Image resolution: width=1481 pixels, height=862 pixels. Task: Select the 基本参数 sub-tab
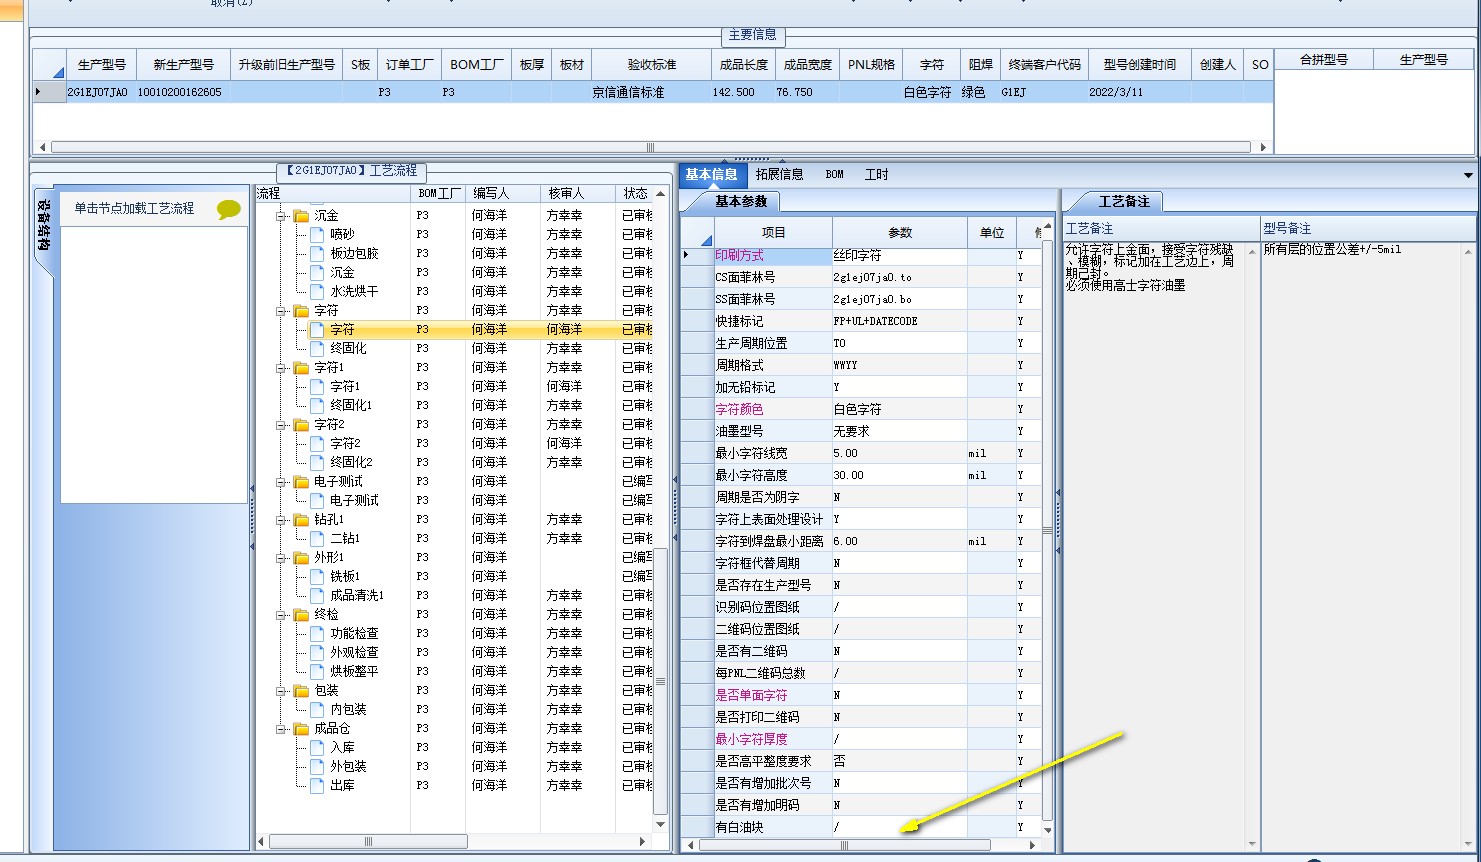click(x=740, y=201)
